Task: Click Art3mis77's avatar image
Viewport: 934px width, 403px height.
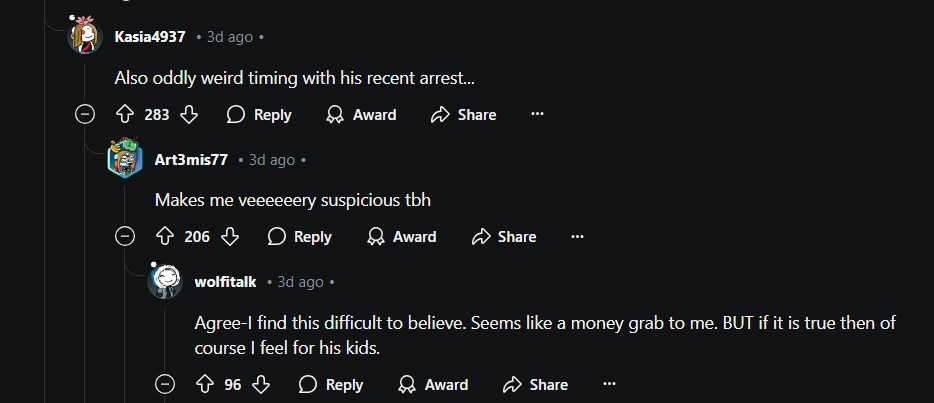Action: [125, 158]
